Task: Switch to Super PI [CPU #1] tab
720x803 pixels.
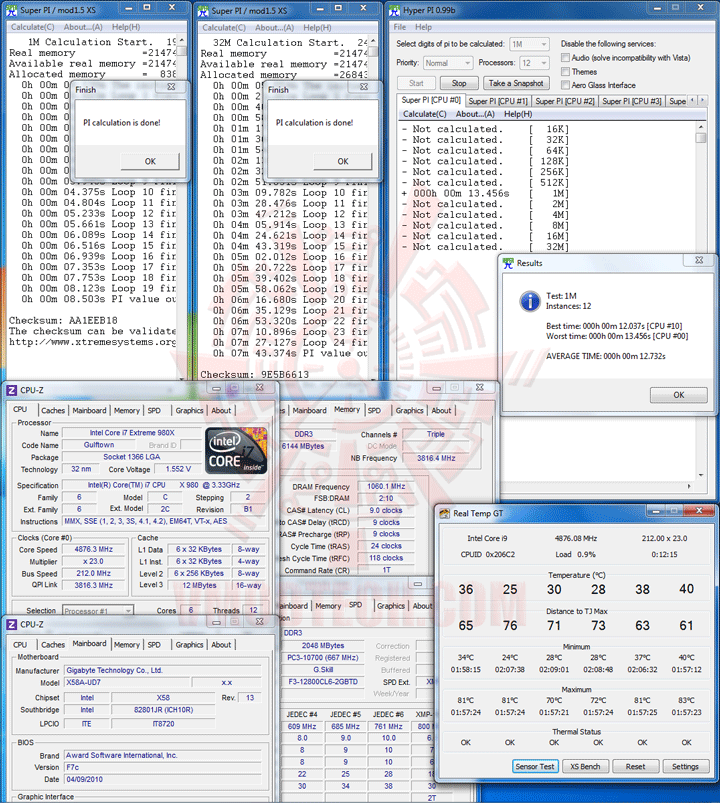Action: [497, 101]
